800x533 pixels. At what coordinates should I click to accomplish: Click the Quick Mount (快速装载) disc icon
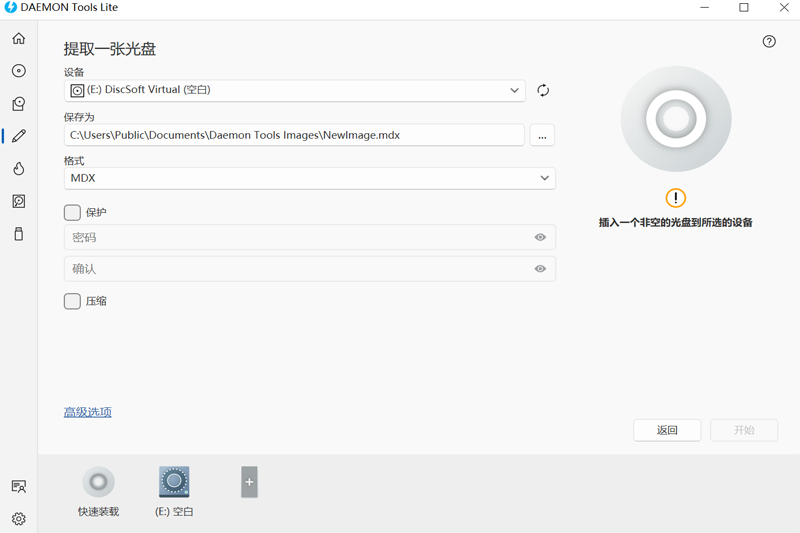pyautogui.click(x=98, y=481)
